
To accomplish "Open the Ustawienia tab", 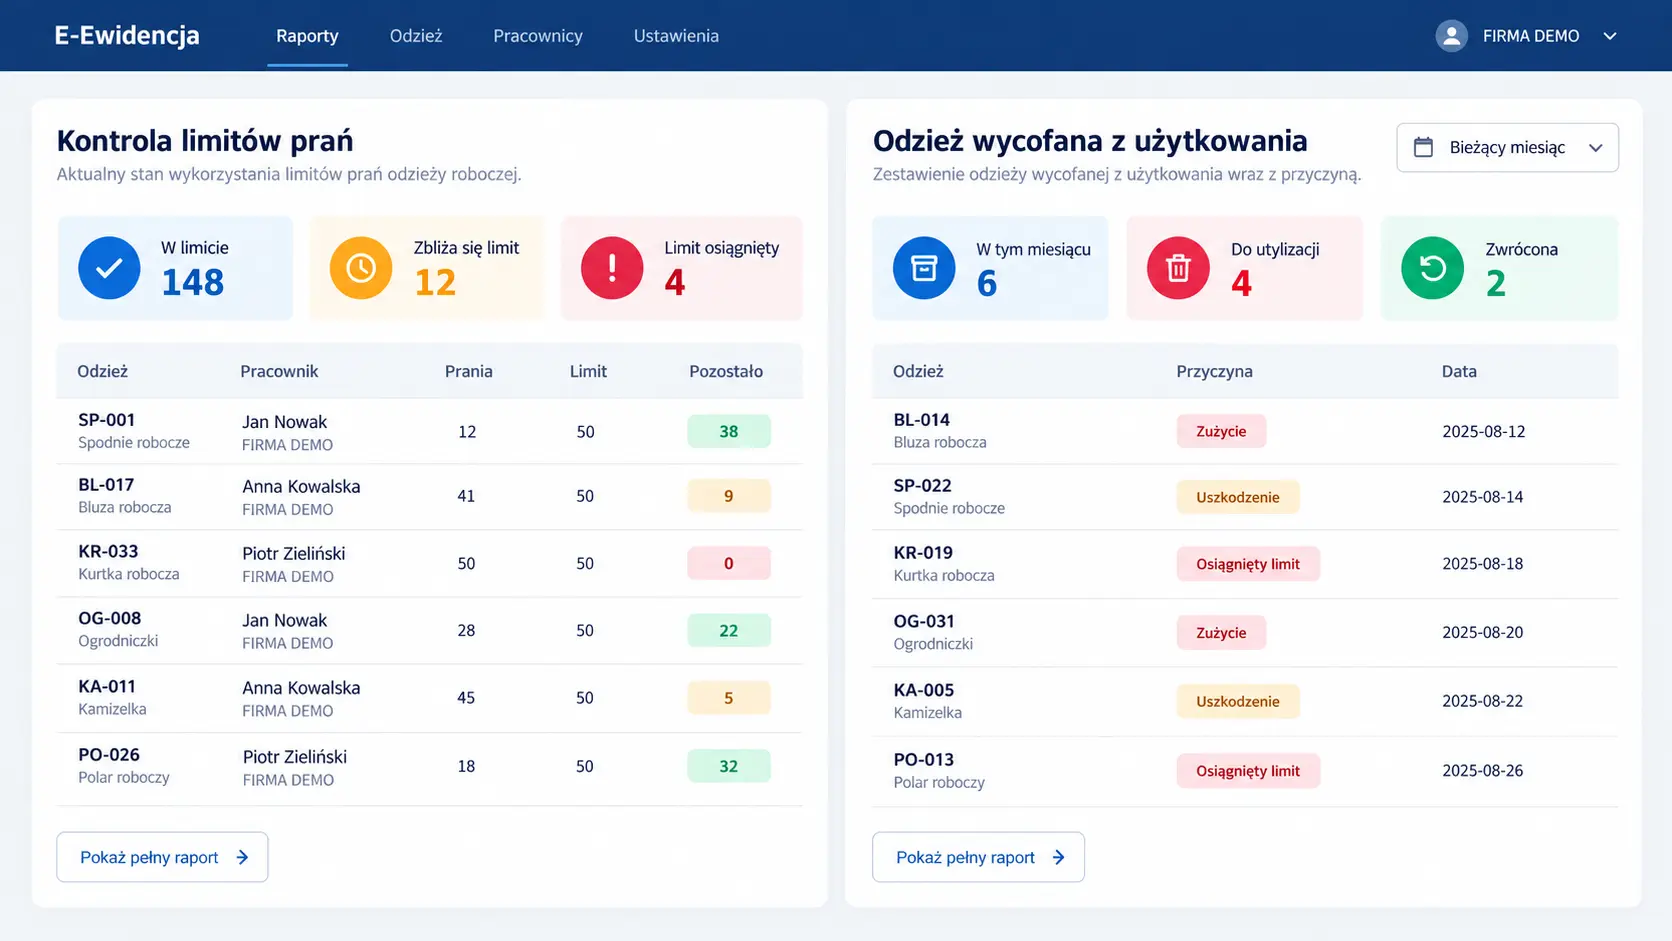I will click(x=676, y=36).
